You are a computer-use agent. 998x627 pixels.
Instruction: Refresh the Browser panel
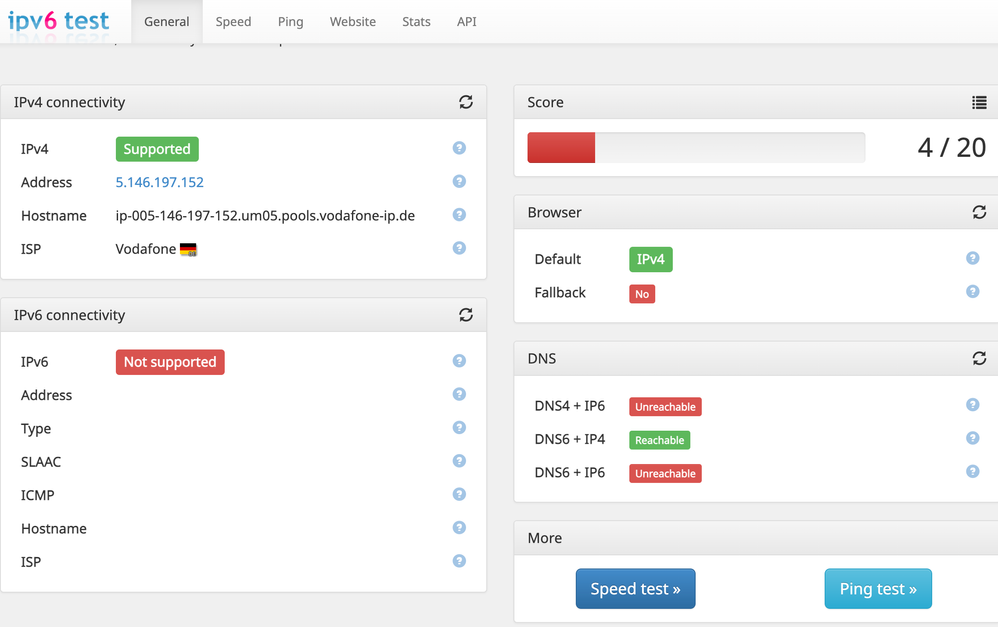coord(979,212)
